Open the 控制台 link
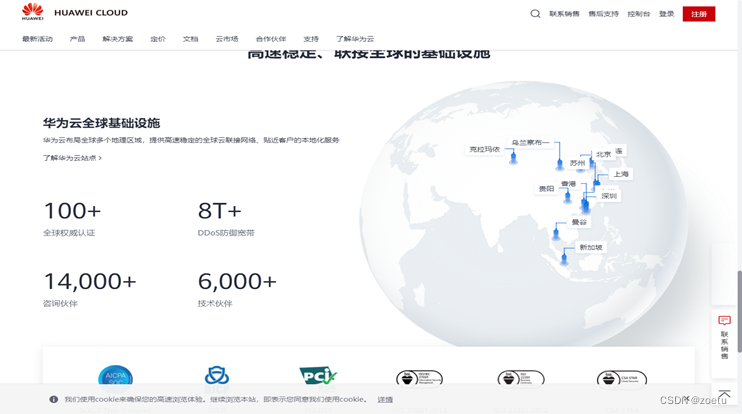The image size is (742, 414). tap(639, 14)
